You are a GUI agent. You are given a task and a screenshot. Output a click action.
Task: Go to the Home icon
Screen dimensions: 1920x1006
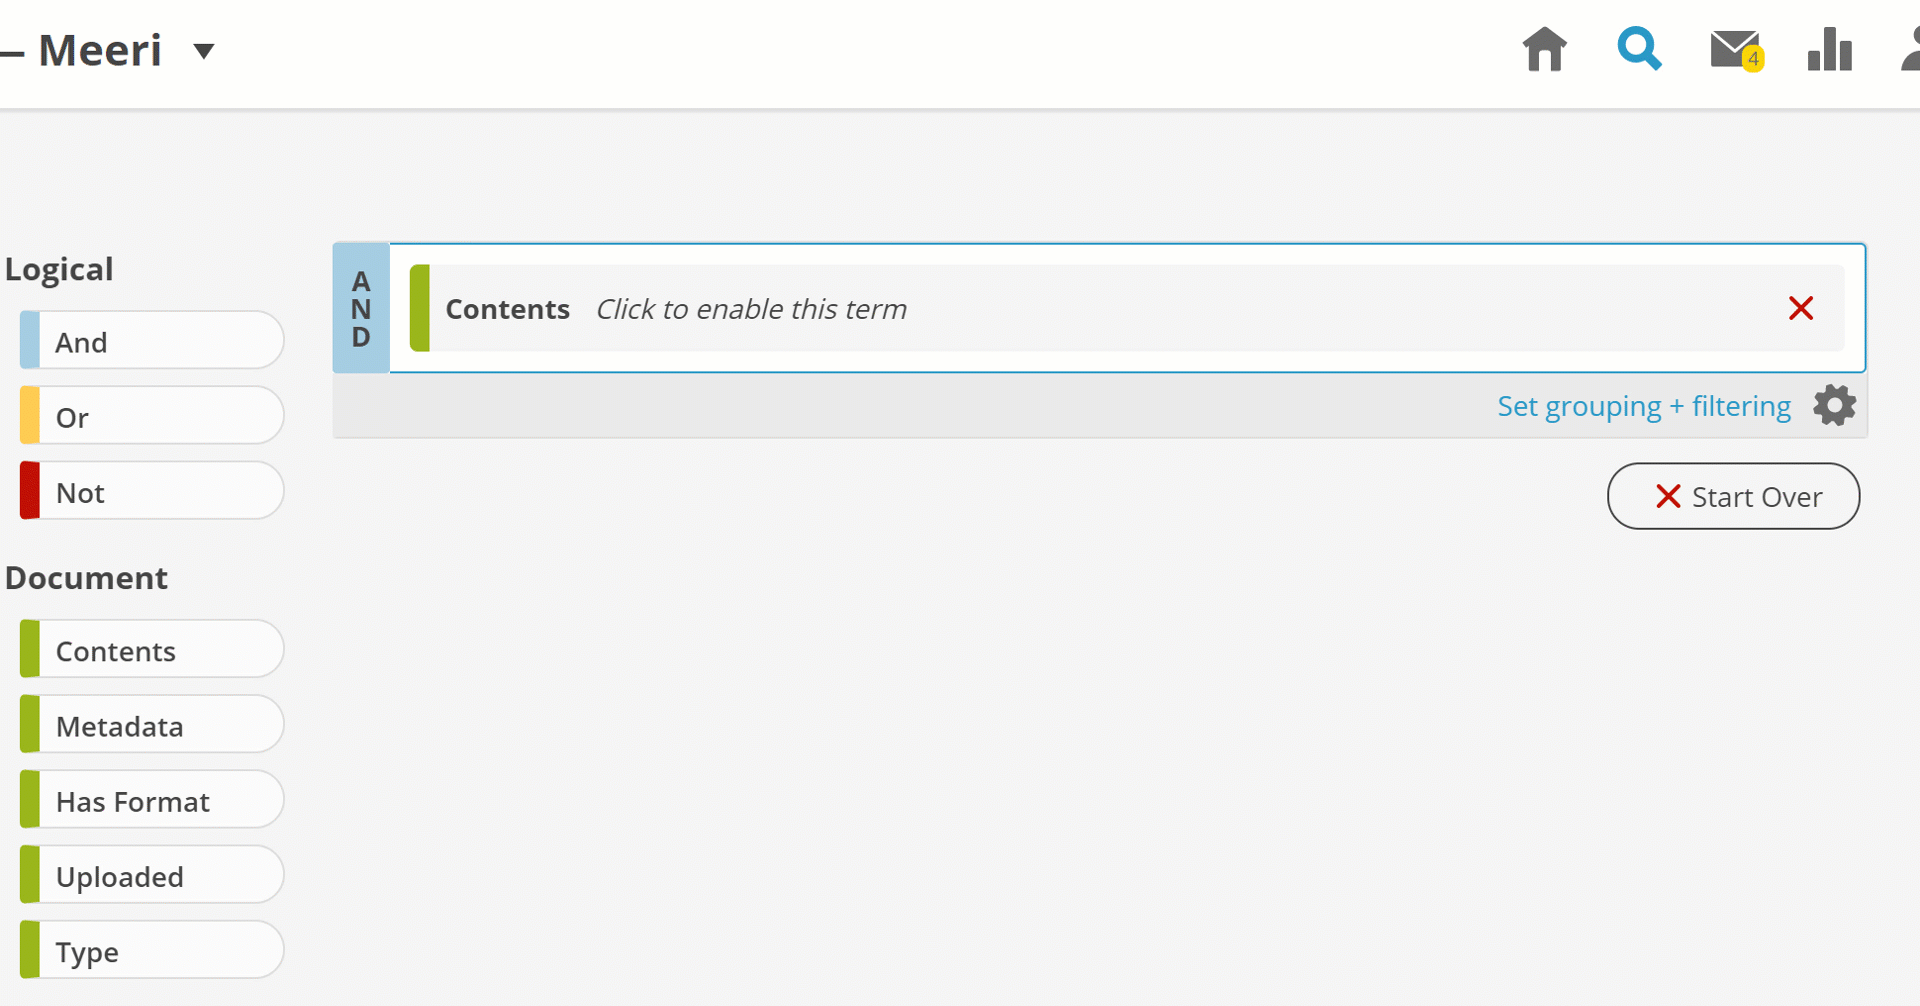click(x=1545, y=49)
